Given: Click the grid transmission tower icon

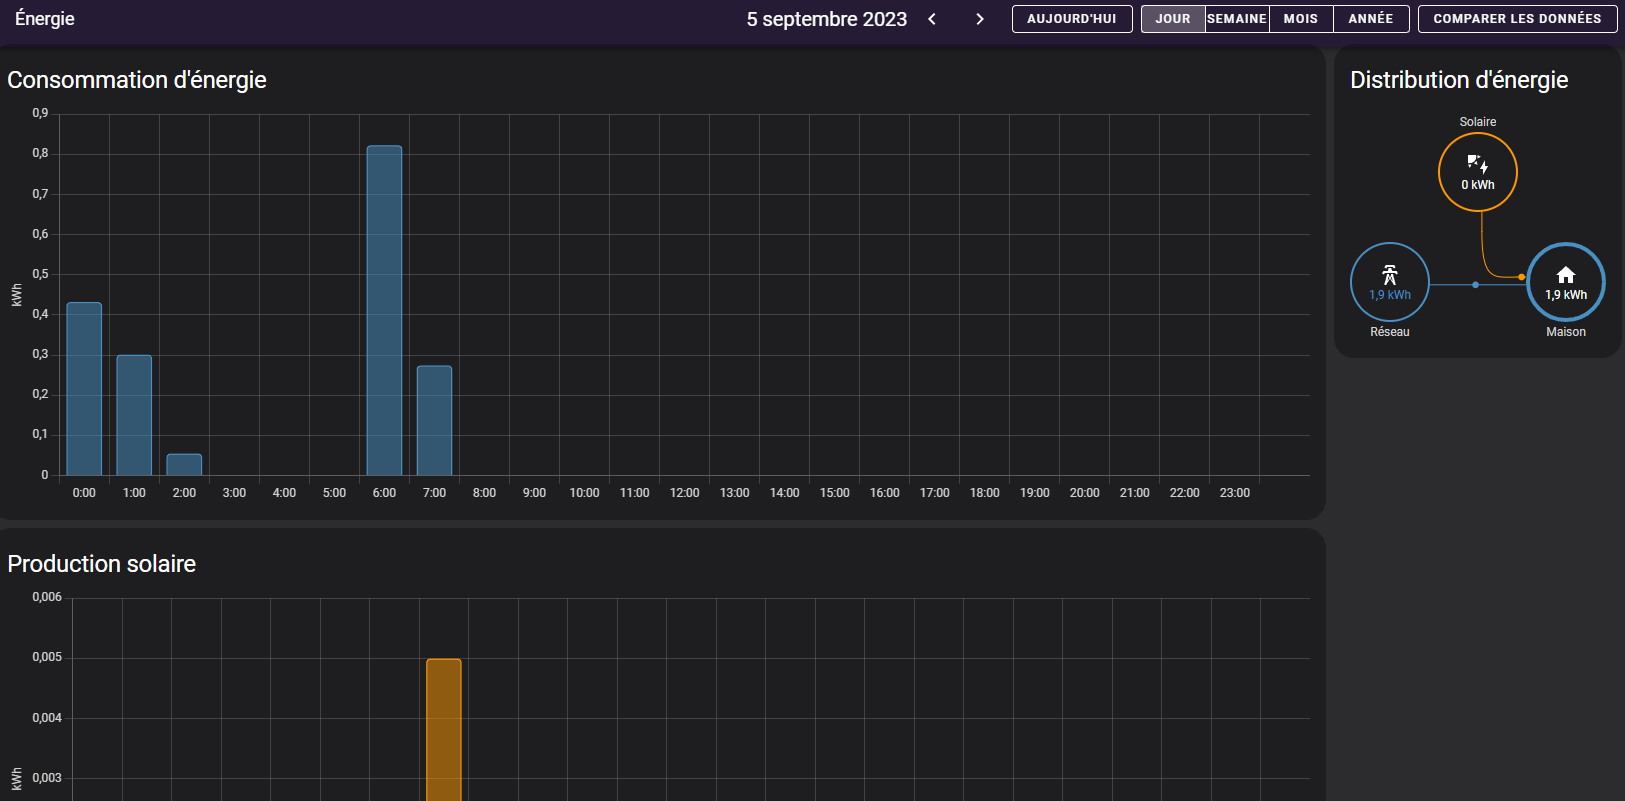Looking at the screenshot, I should click(x=1389, y=275).
